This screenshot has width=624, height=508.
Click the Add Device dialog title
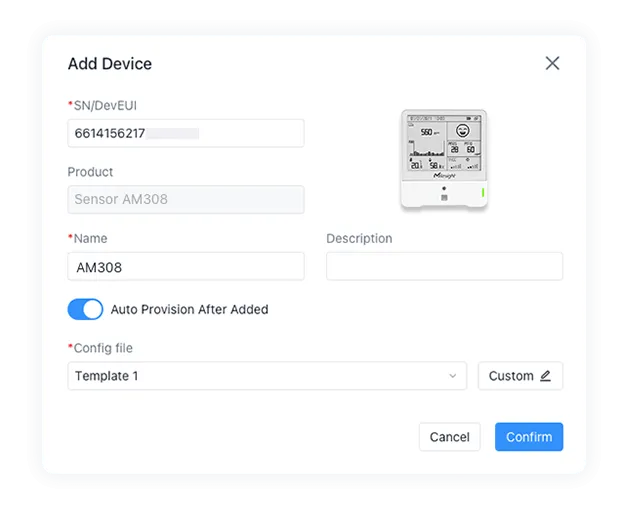click(x=110, y=64)
